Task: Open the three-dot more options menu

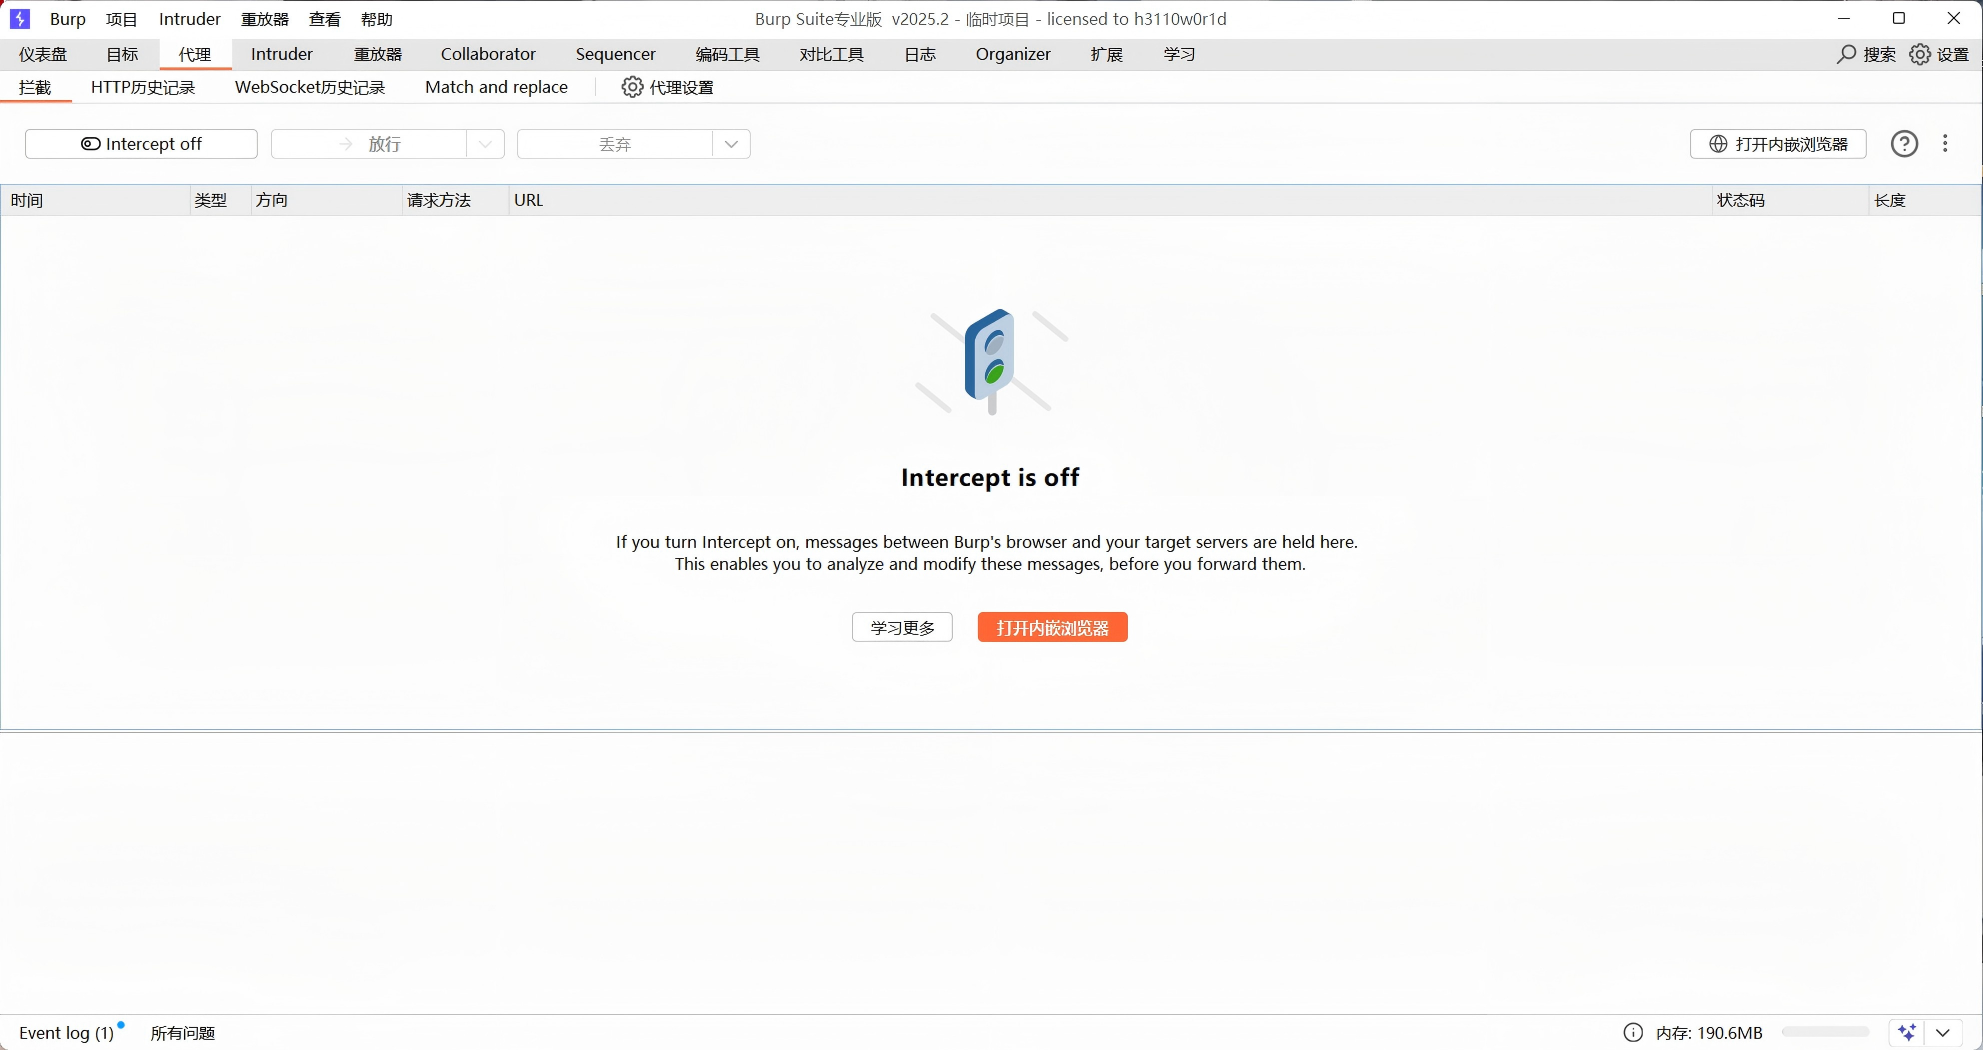Action: 1945,144
